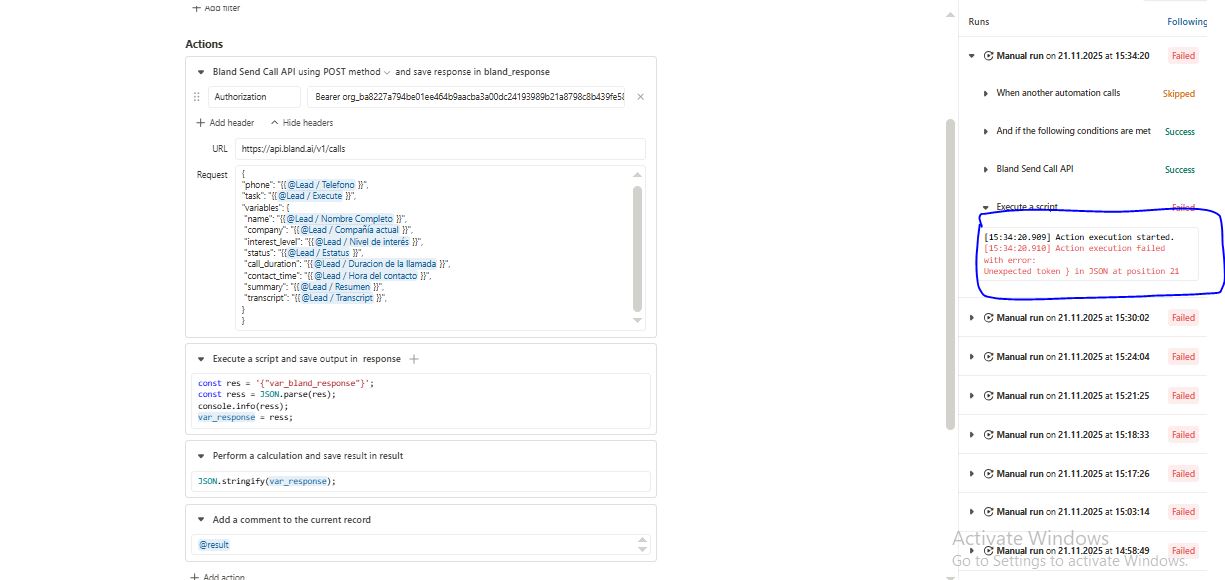The image size is (1225, 580).
Task: Expand the 15:21:25 manual run entry
Action: tap(972, 396)
